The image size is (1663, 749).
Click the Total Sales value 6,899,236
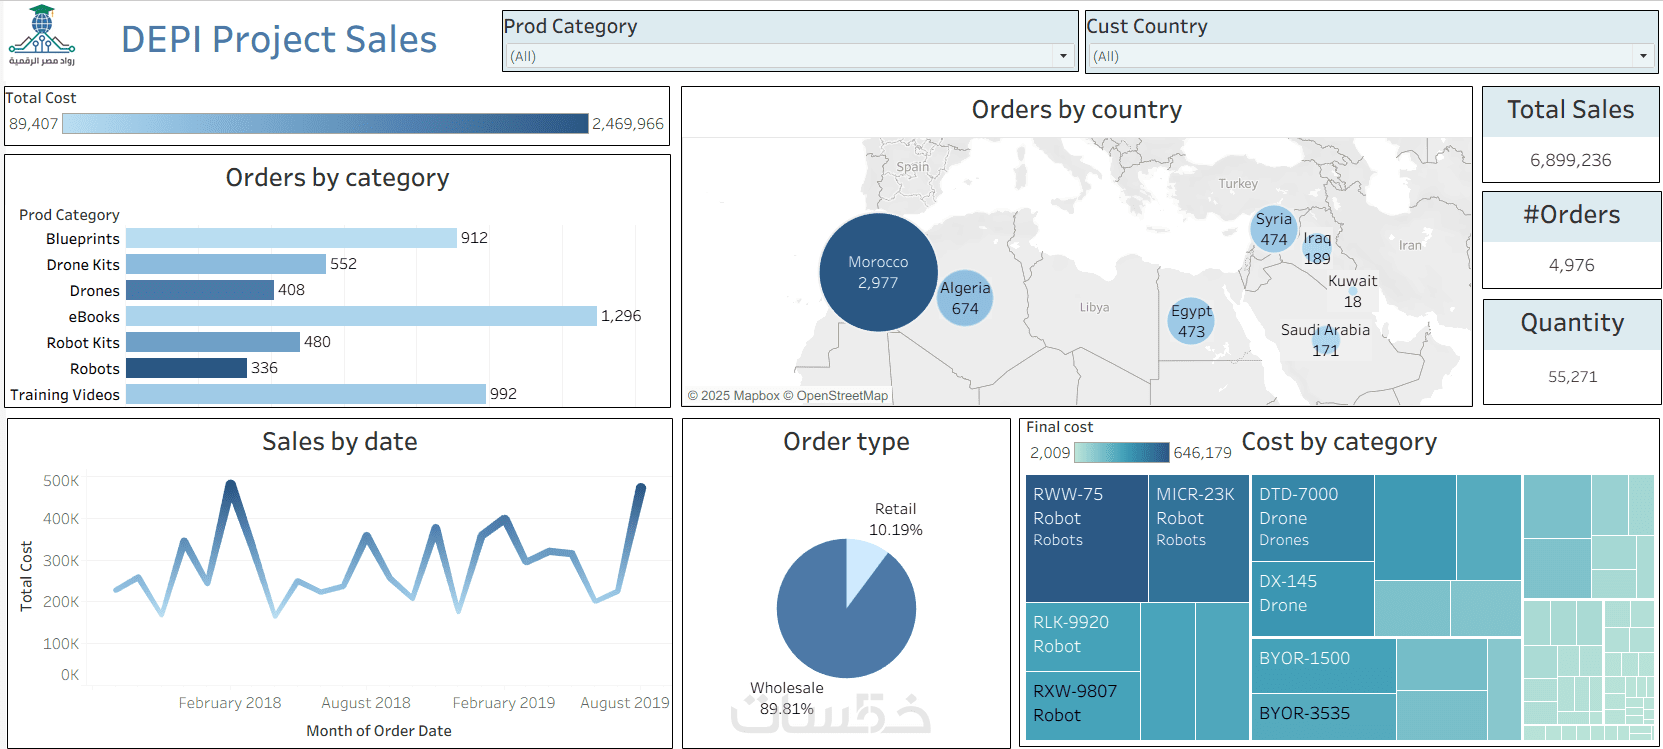click(x=1571, y=160)
